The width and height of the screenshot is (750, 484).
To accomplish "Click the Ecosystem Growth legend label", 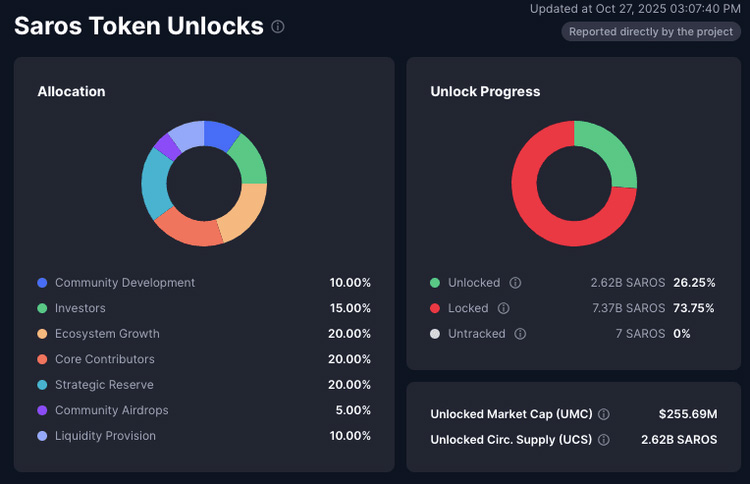I will 107,334.
